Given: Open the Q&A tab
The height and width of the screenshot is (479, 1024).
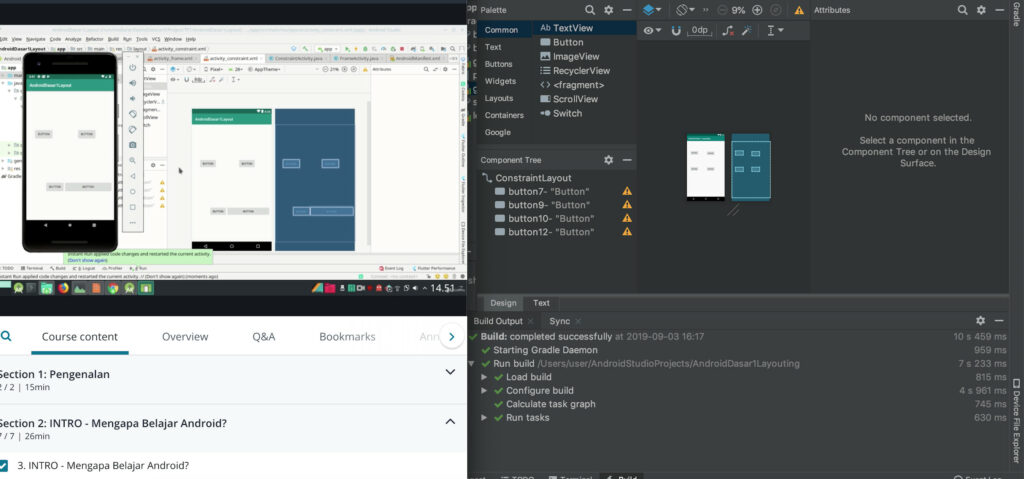Looking at the screenshot, I should [x=263, y=337].
